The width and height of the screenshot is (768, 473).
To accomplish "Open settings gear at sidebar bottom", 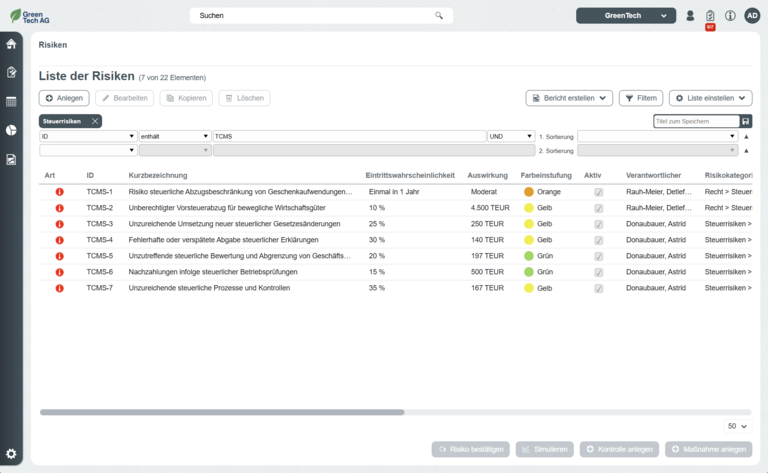I will click(x=11, y=453).
